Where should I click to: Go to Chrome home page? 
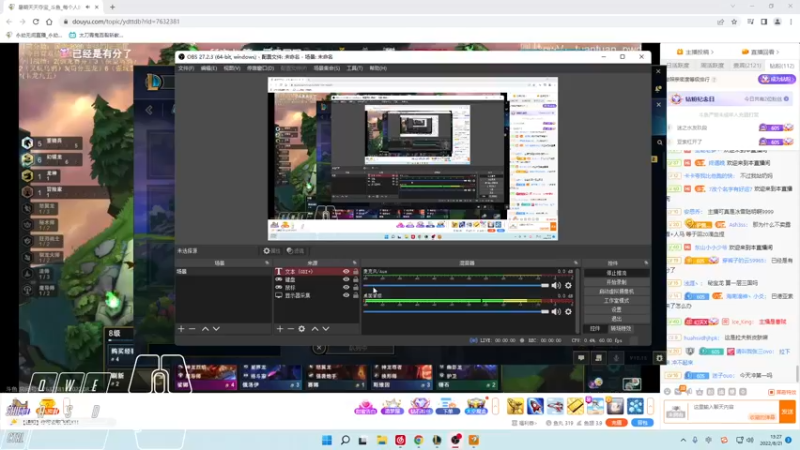coord(49,21)
